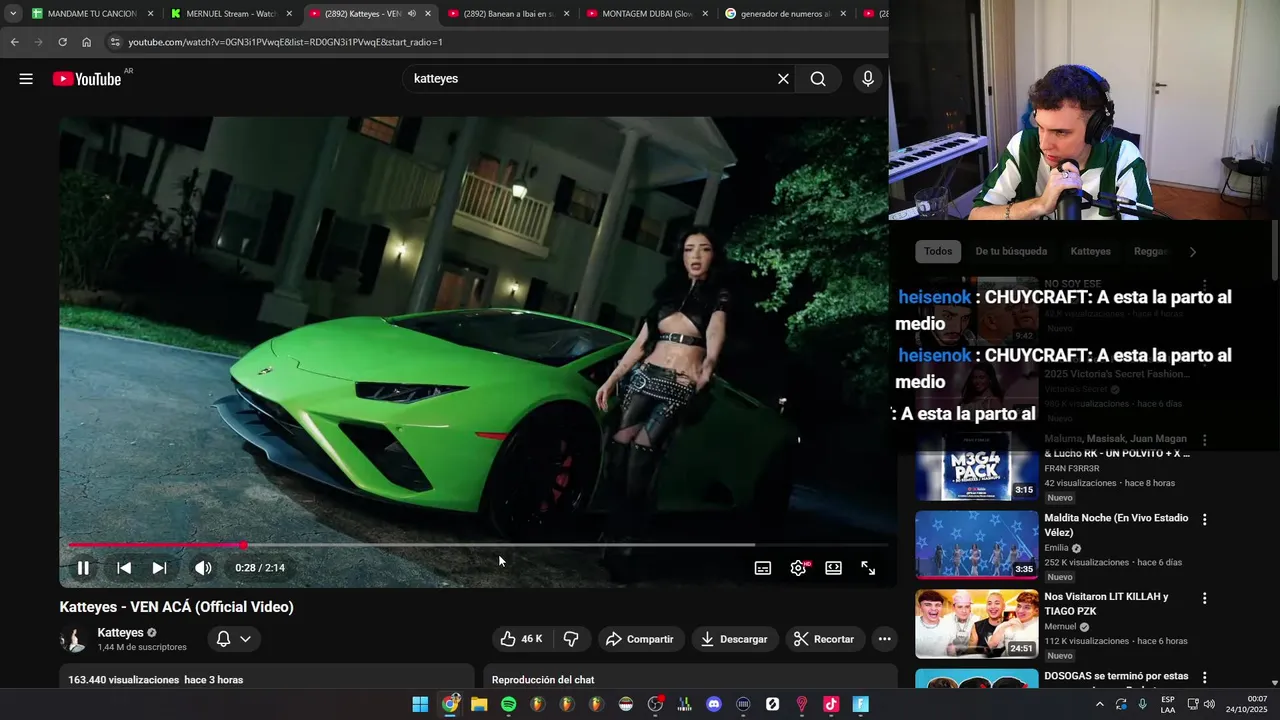The width and height of the screenshot is (1280, 720).
Task: Open the Katteyes channel avatar
Action: point(73,640)
